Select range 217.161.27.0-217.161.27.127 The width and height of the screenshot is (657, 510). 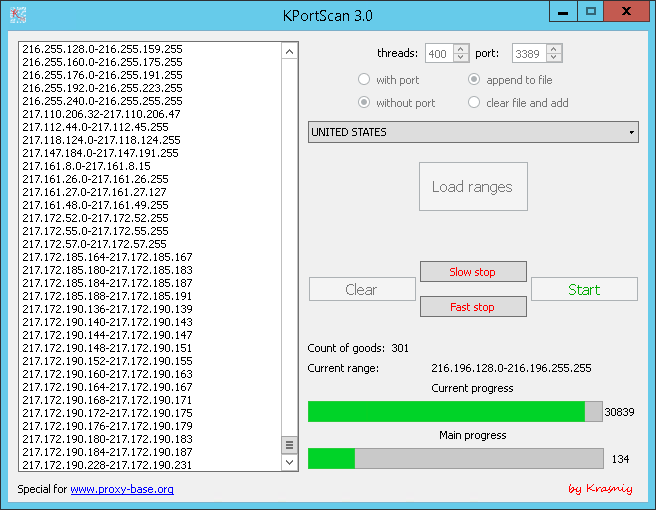(94, 192)
